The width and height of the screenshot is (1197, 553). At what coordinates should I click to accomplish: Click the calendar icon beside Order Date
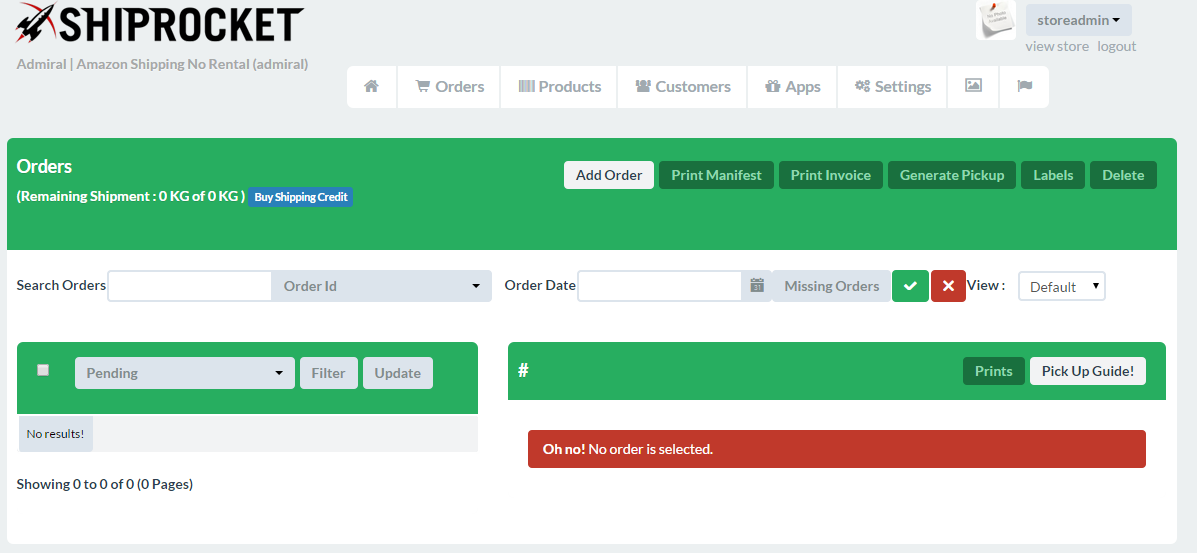pos(757,286)
